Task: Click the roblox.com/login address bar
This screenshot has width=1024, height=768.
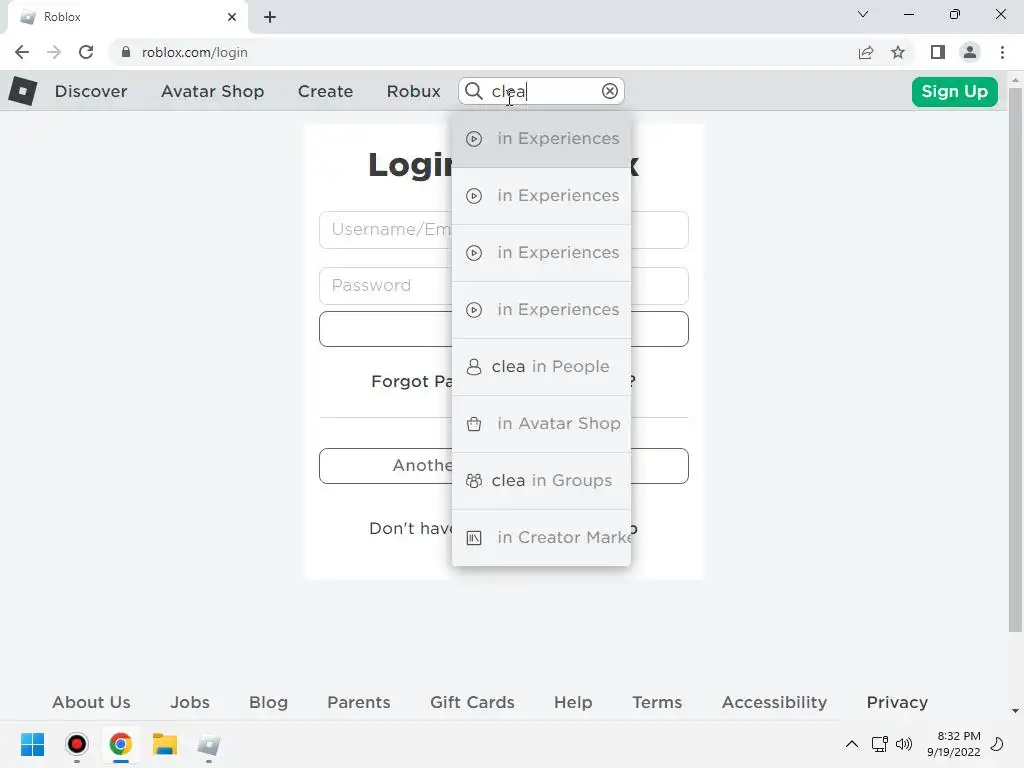Action: tap(195, 52)
